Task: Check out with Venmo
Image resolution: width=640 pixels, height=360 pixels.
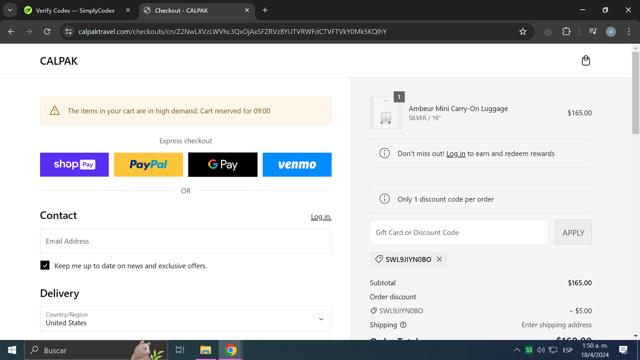Action: (297, 164)
